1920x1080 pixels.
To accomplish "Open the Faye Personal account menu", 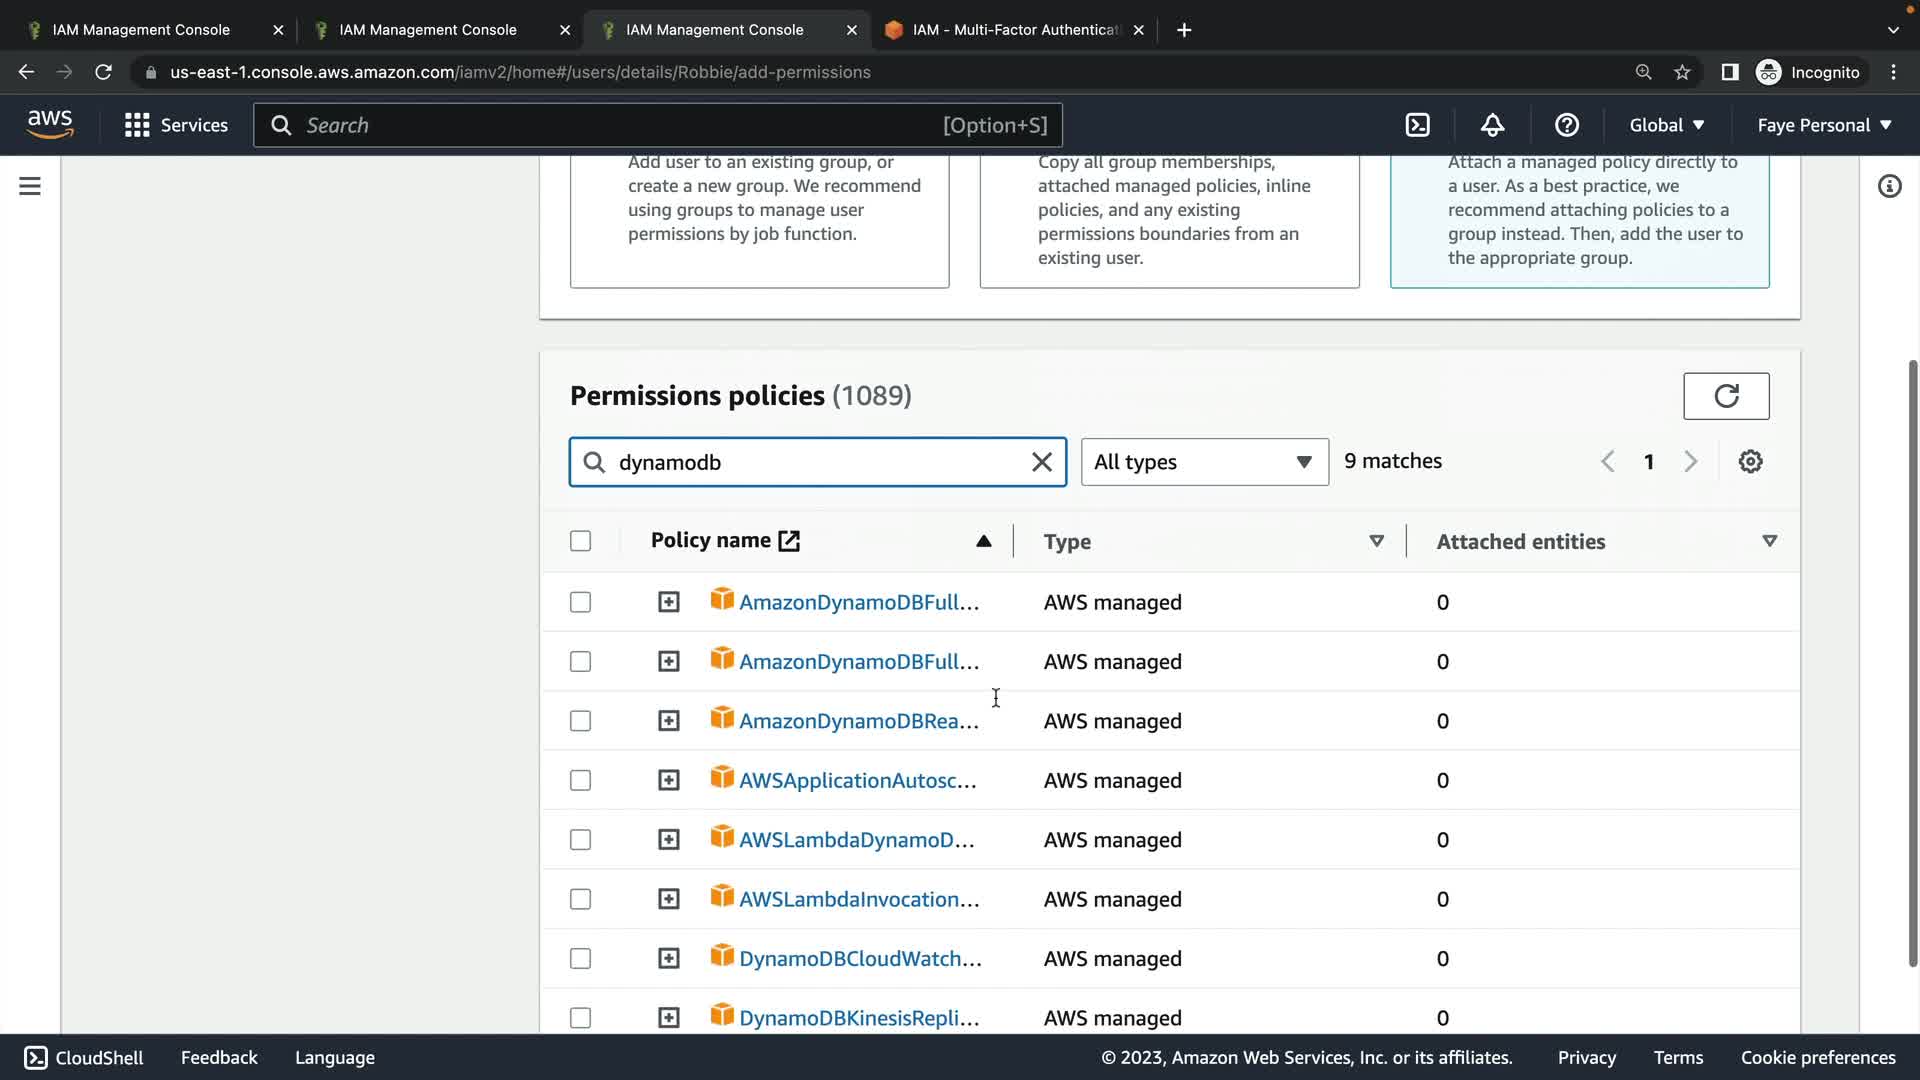I will click(1824, 125).
